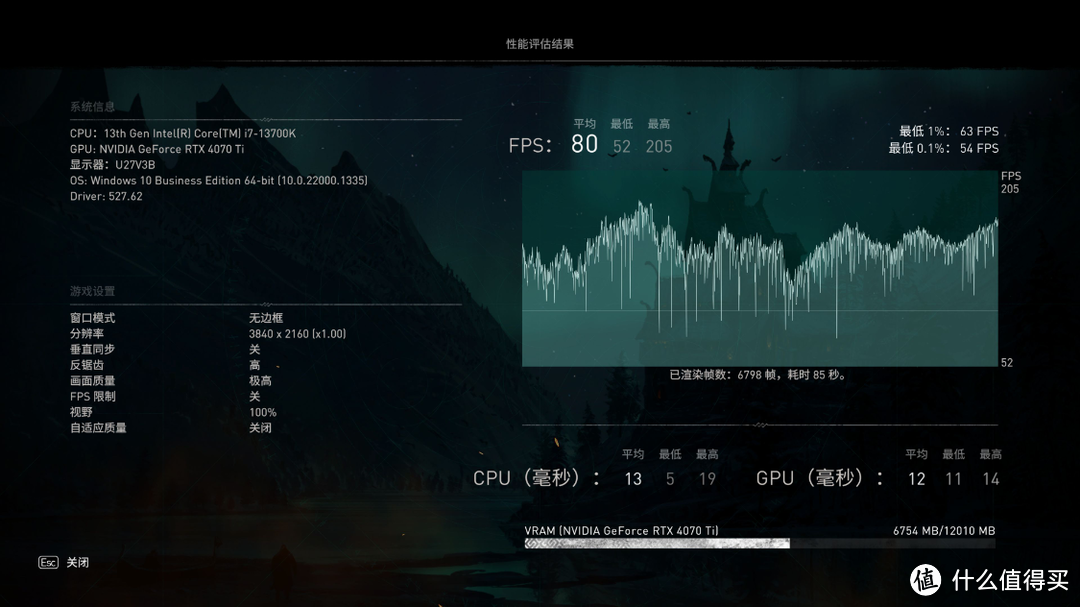
Task: Click the 关闭 close label
Action: pos(78,562)
